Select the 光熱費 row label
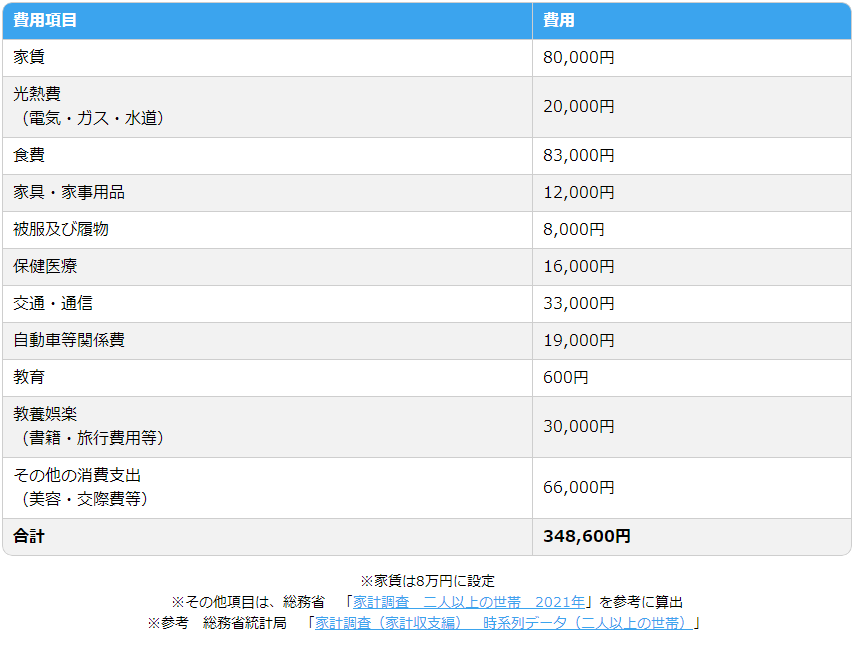This screenshot has height=645, width=854. 37,94
